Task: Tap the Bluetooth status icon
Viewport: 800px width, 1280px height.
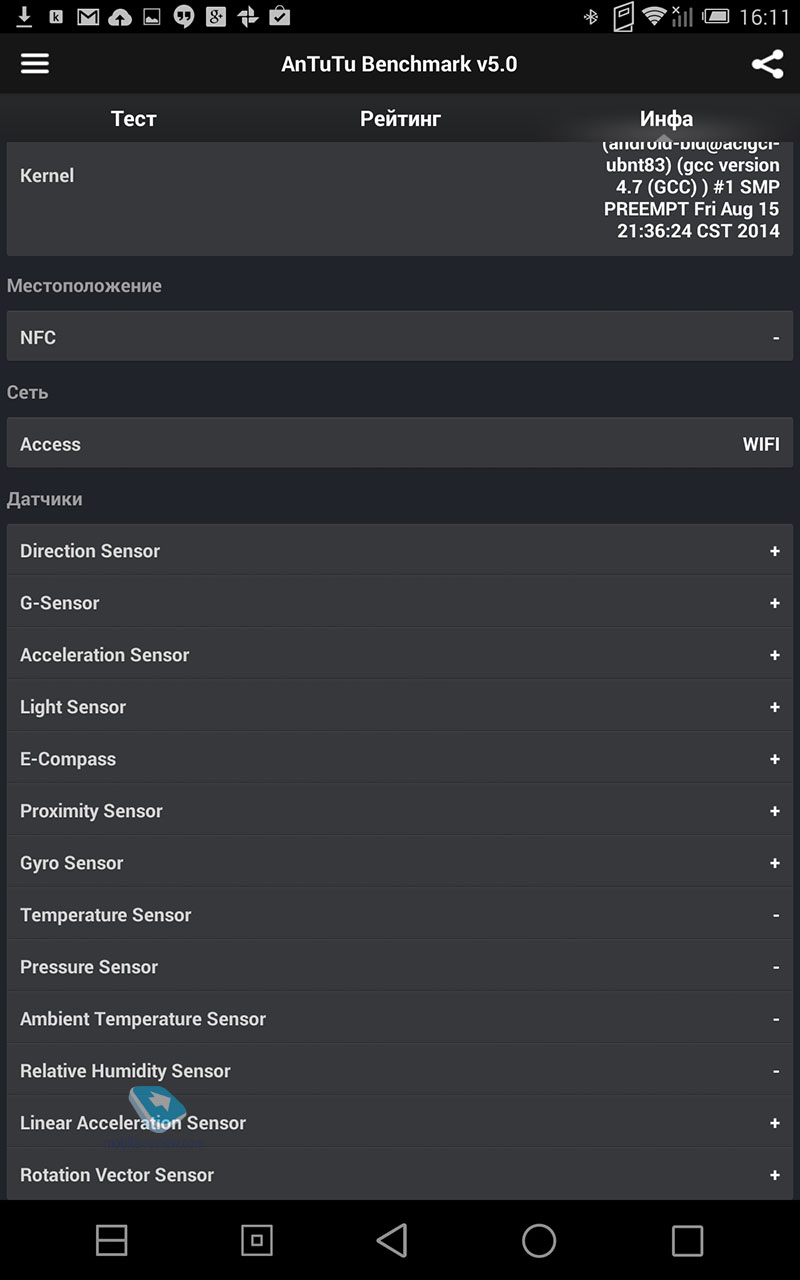Action: coord(591,16)
